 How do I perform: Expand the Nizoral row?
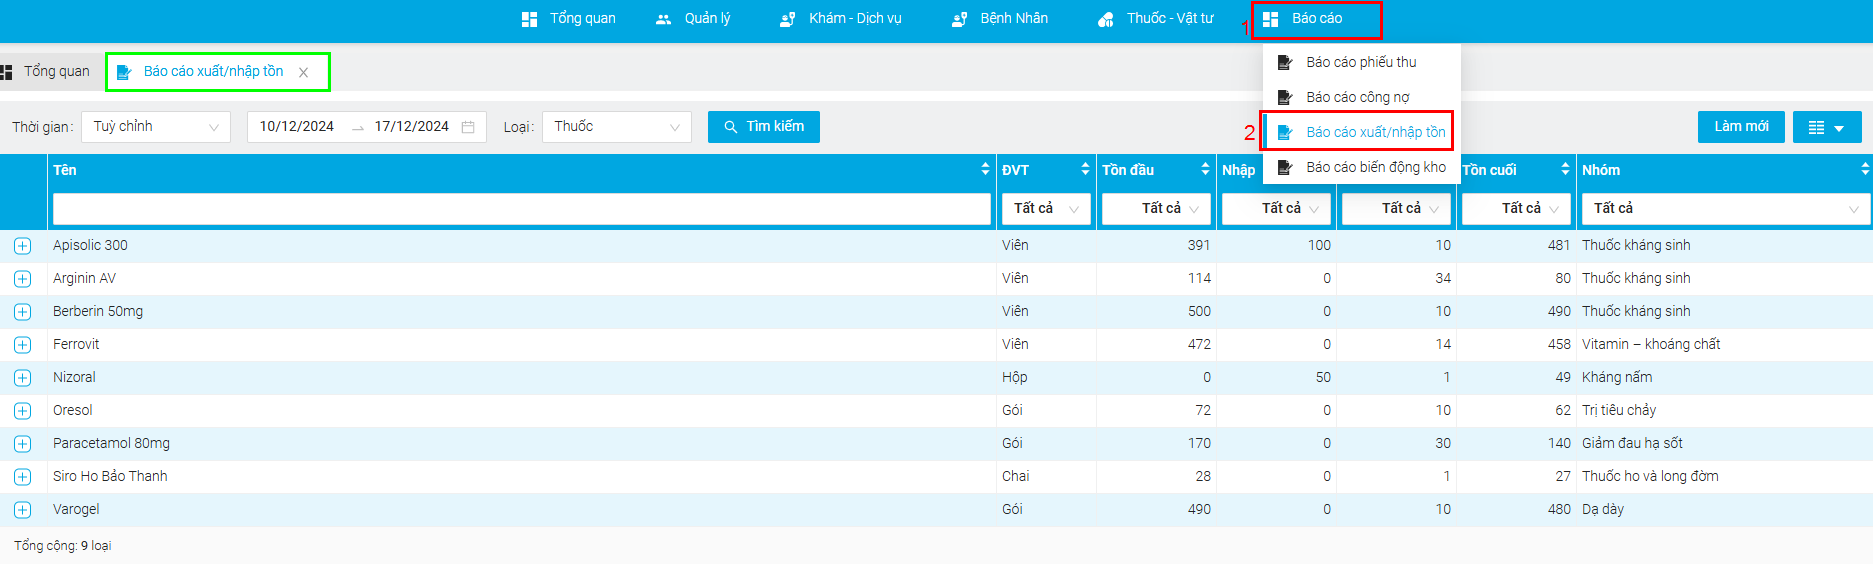(23, 378)
